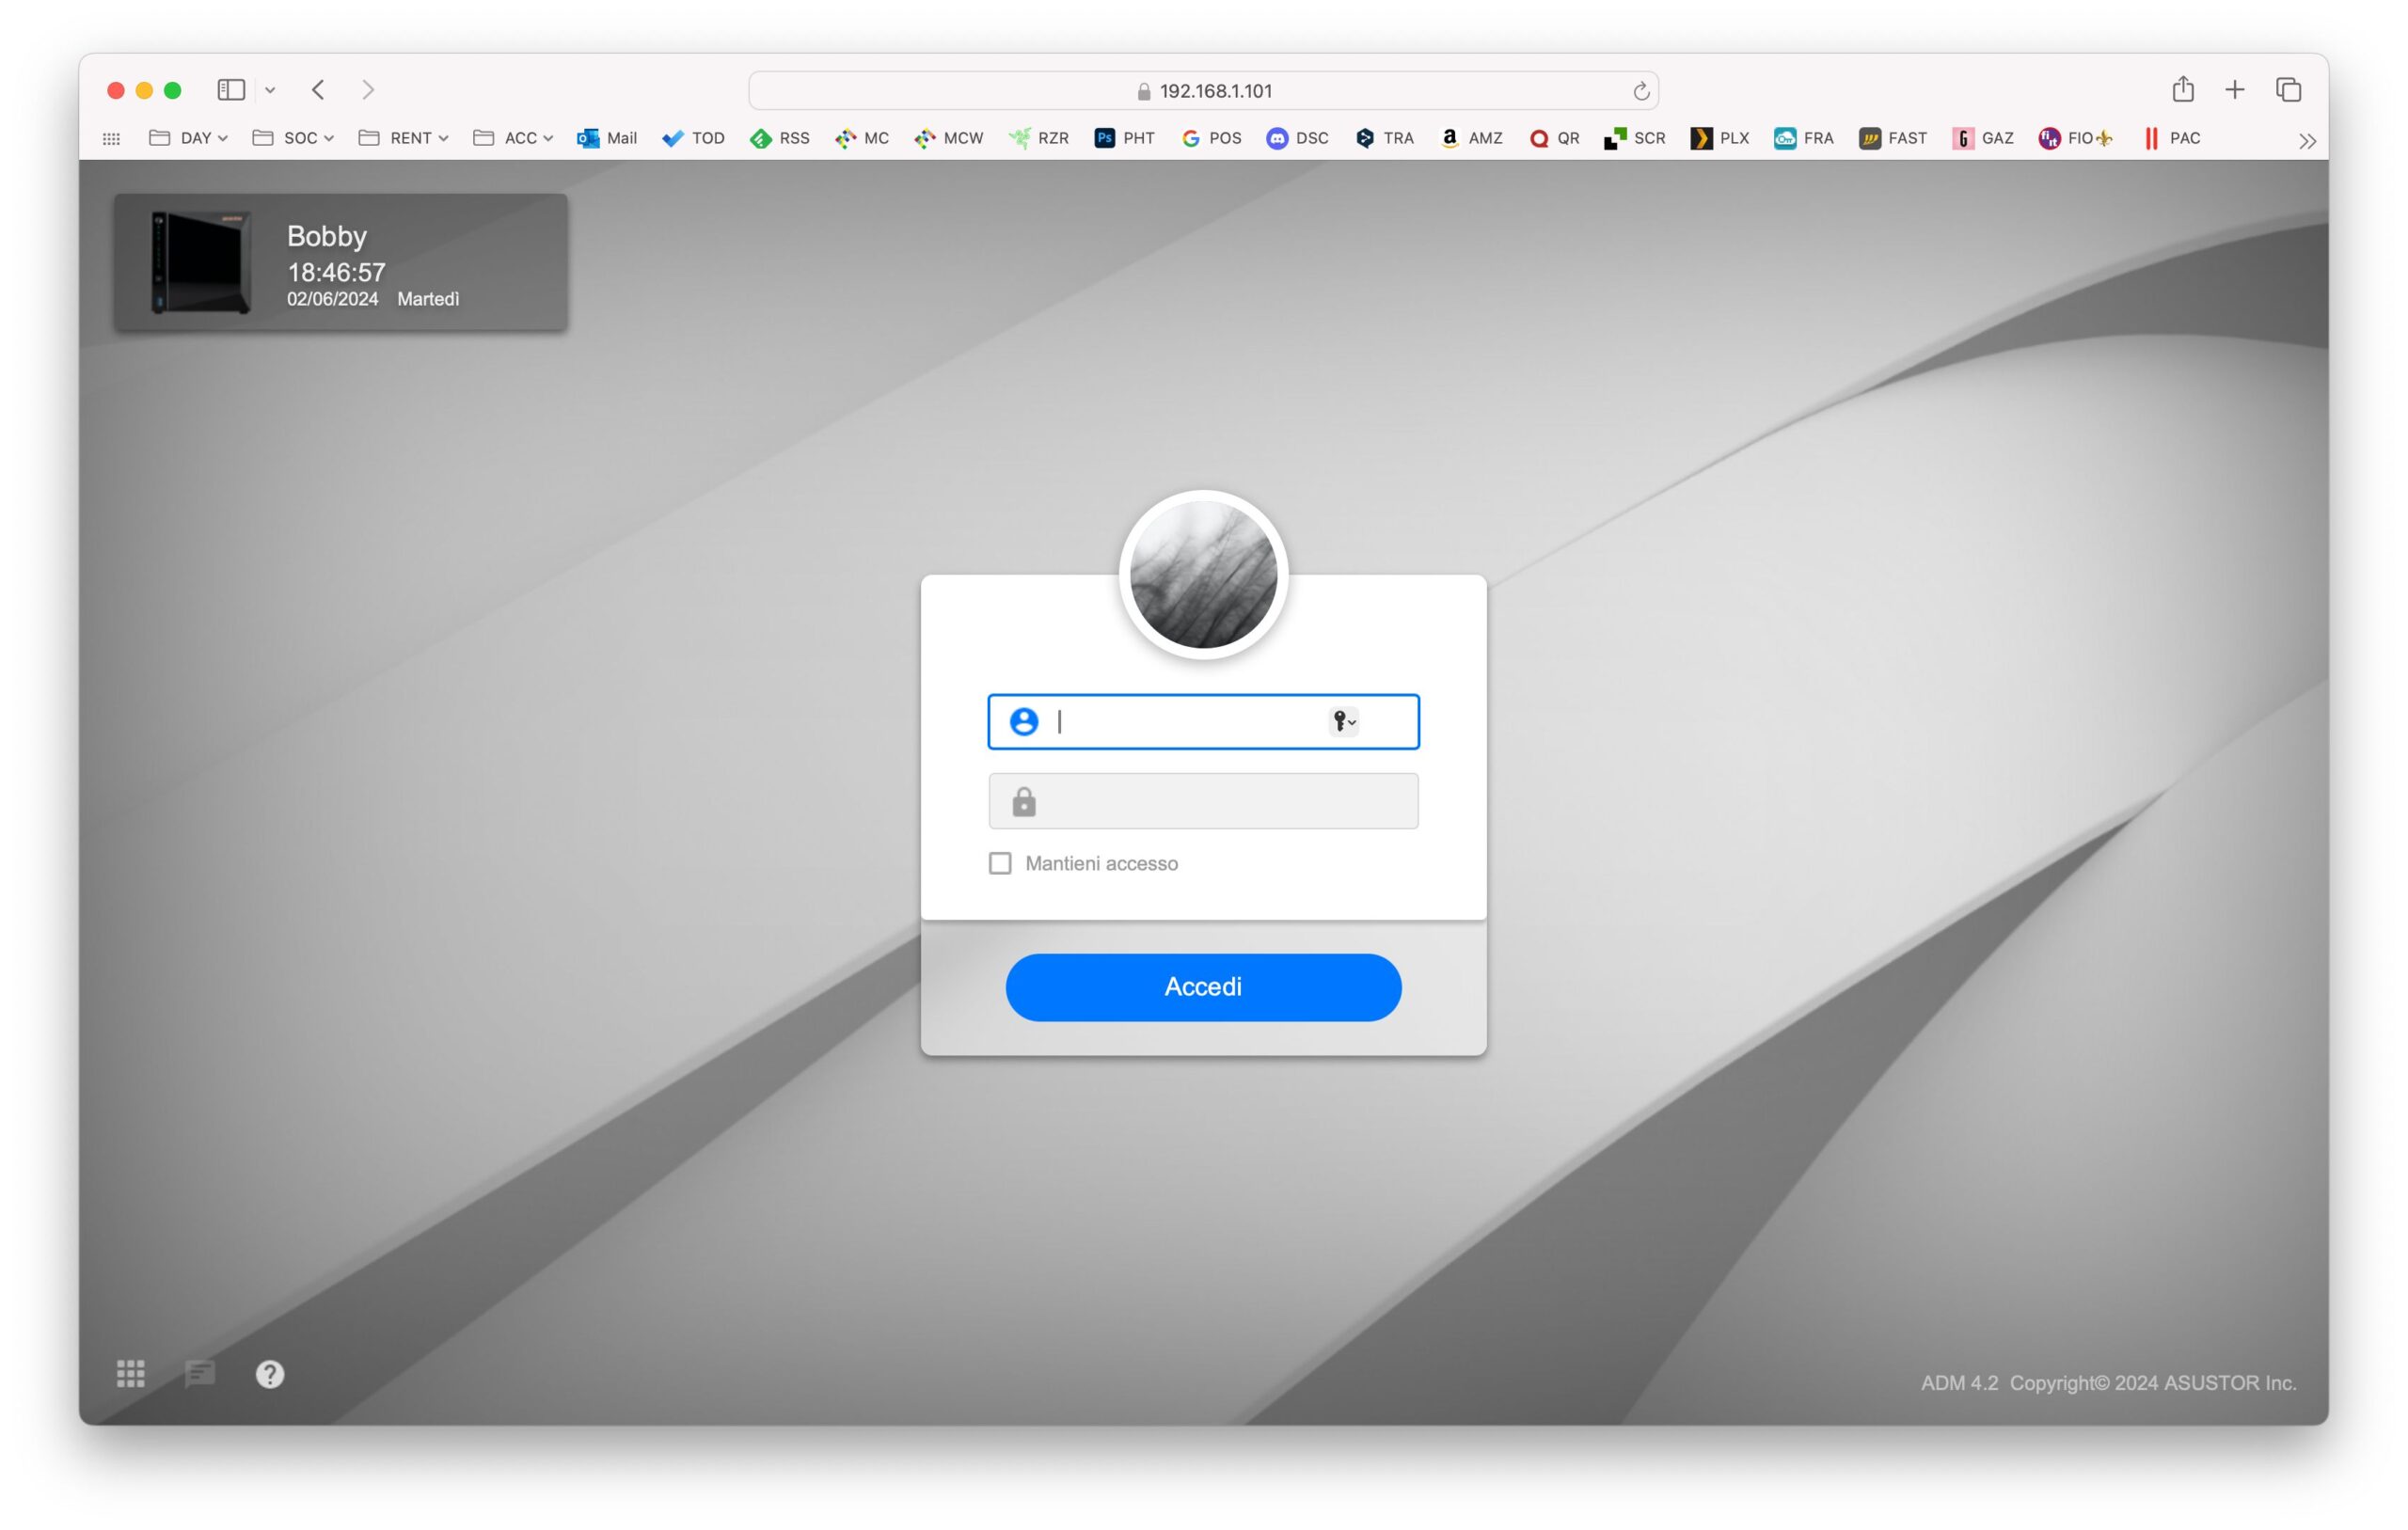The height and width of the screenshot is (1530, 2408).
Task: Click the Safari share icon
Action: click(2182, 90)
